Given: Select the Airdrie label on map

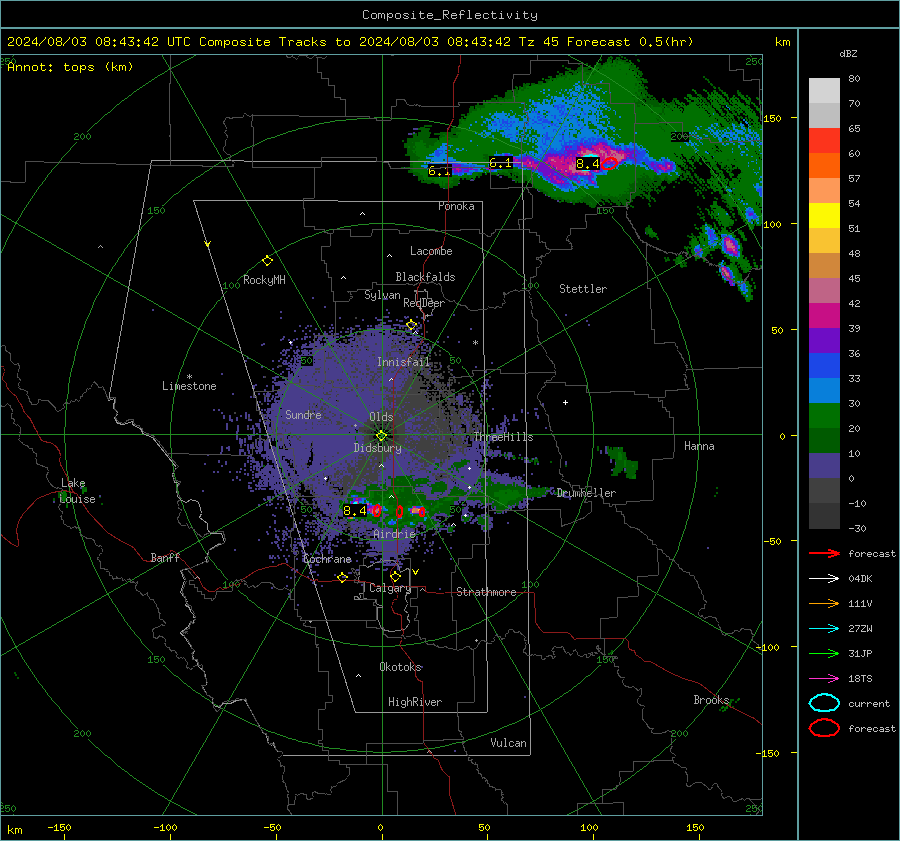Looking at the screenshot, I should 394,534.
